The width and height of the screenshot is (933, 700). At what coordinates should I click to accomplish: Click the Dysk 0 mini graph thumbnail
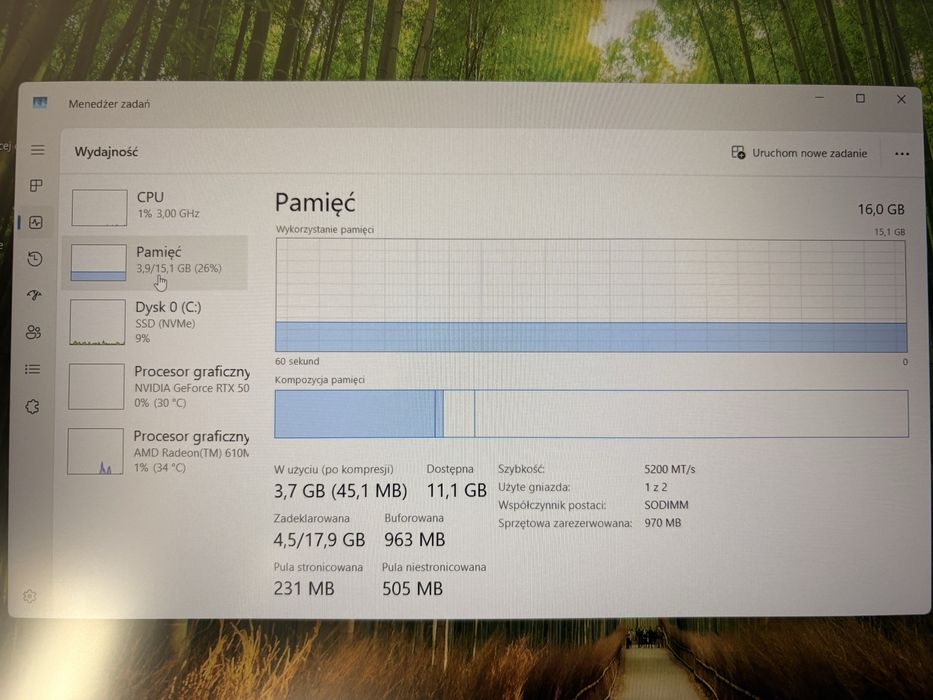coord(98,322)
